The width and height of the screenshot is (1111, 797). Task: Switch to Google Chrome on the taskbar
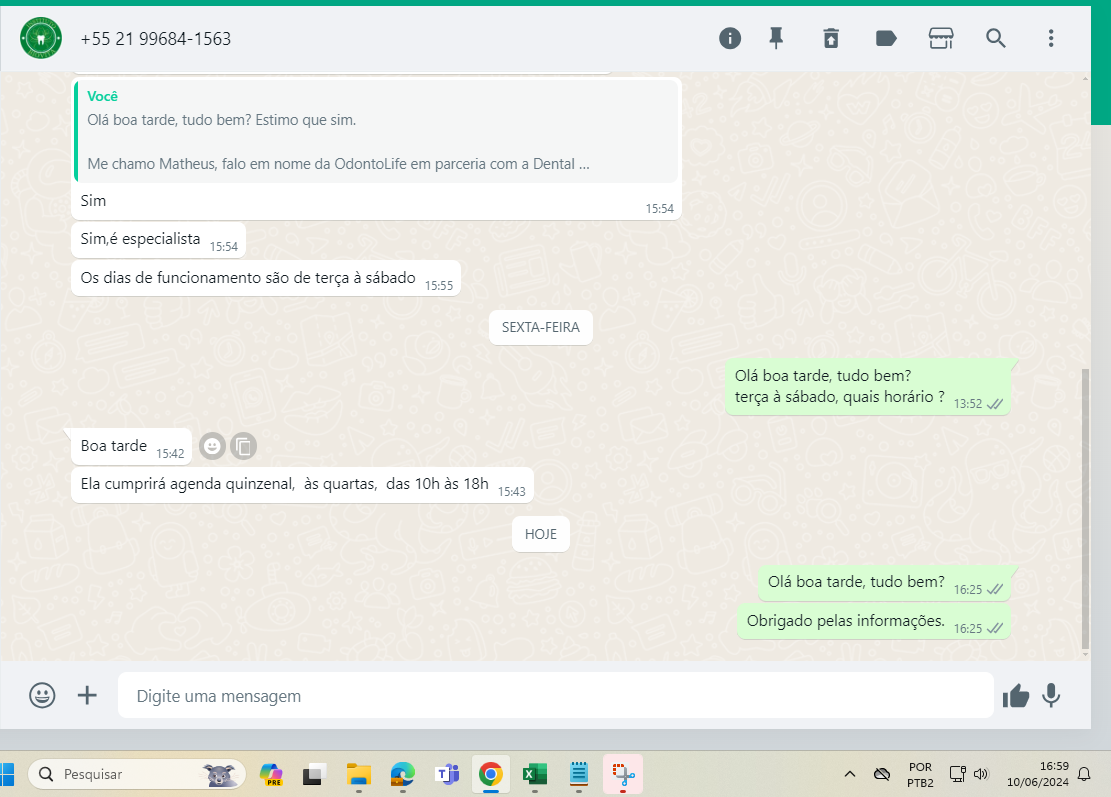(490, 774)
